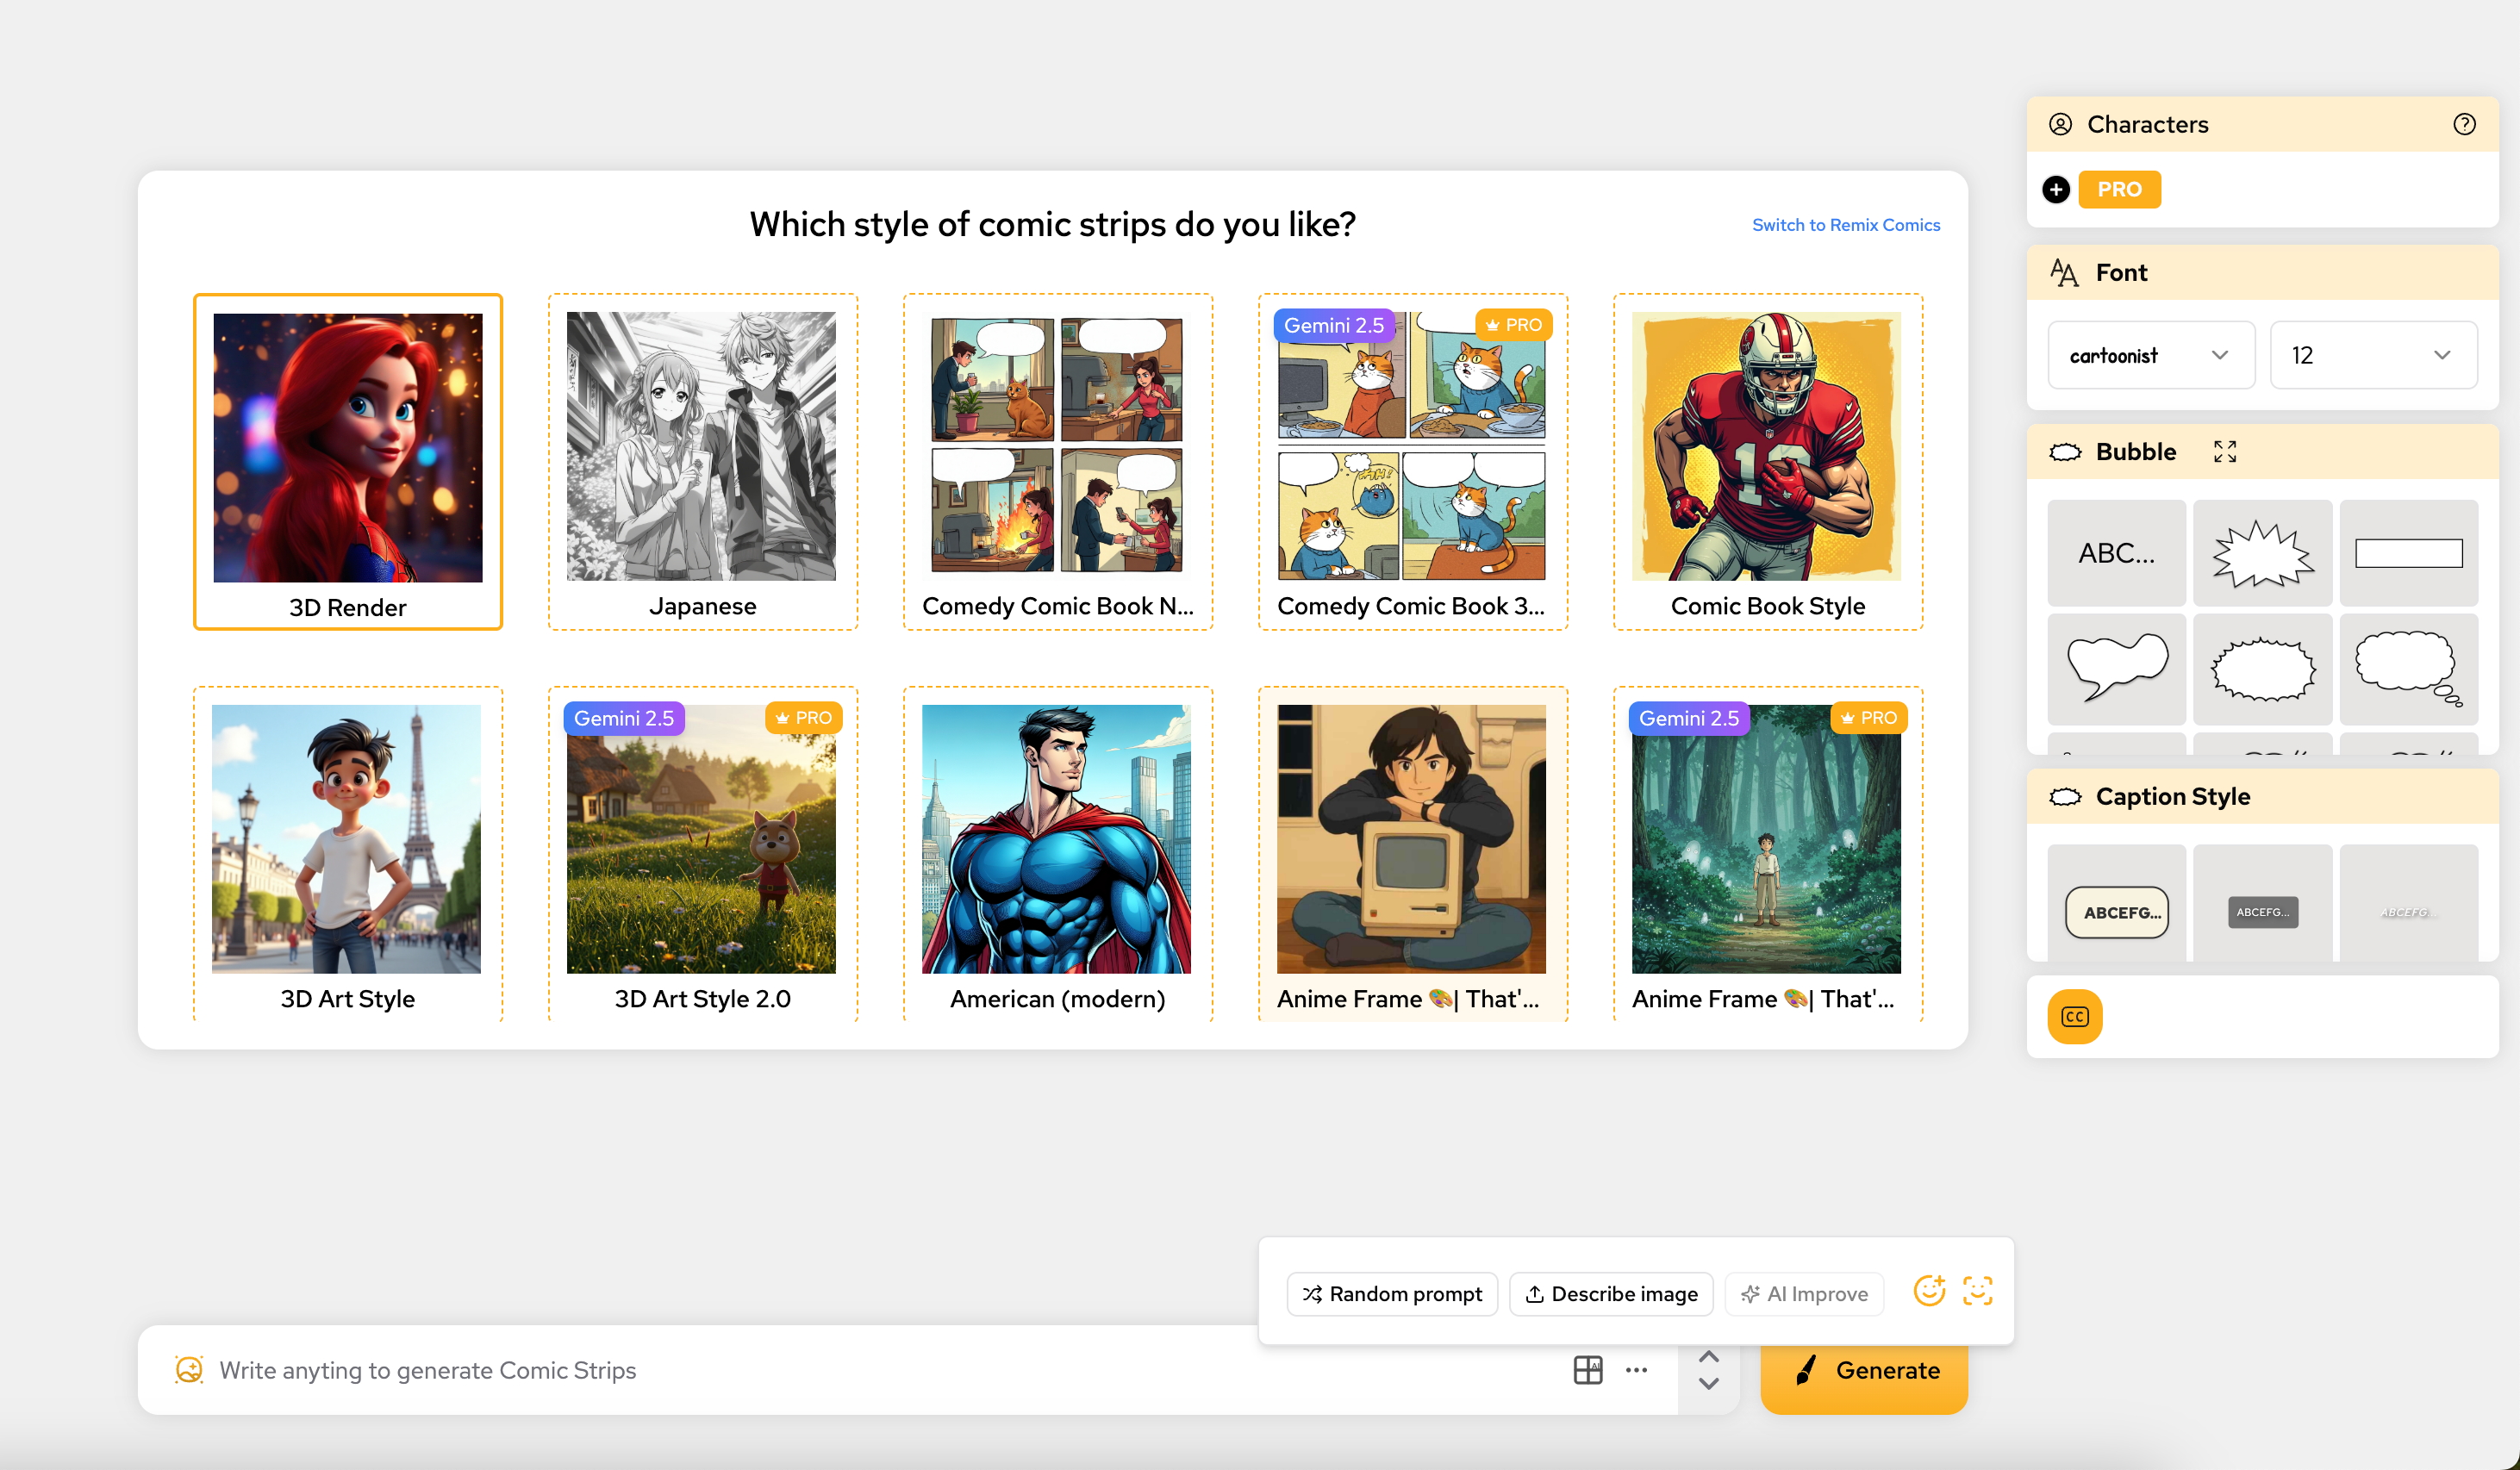
Task: Click the face scan icon
Action: click(1977, 1291)
